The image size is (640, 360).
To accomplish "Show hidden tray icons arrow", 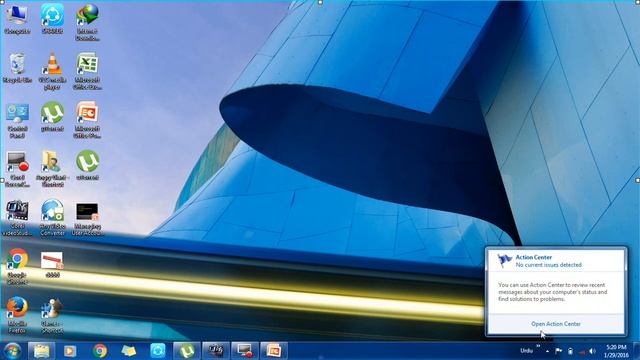I will pos(547,351).
